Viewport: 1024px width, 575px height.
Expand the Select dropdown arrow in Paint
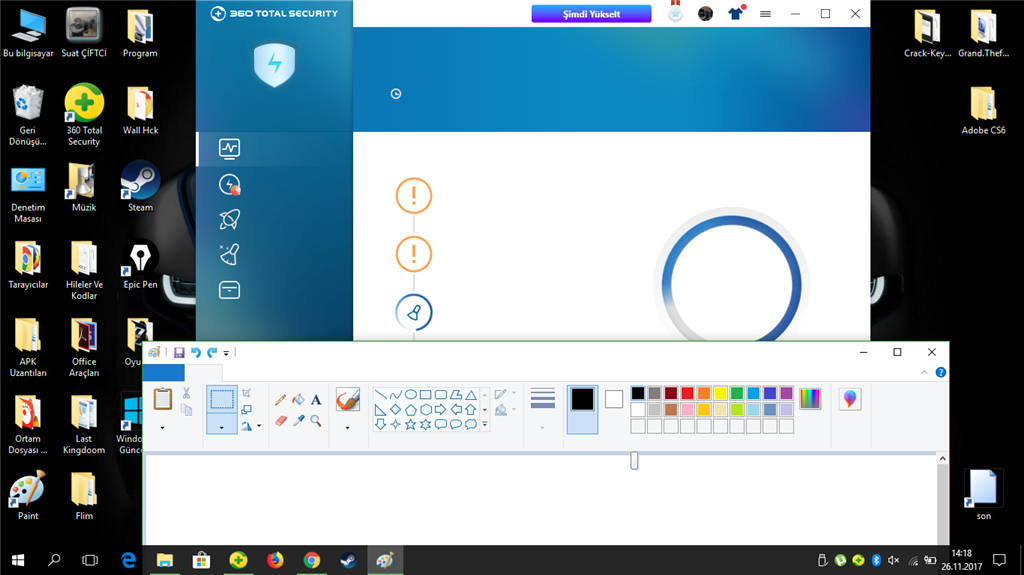coord(221,427)
